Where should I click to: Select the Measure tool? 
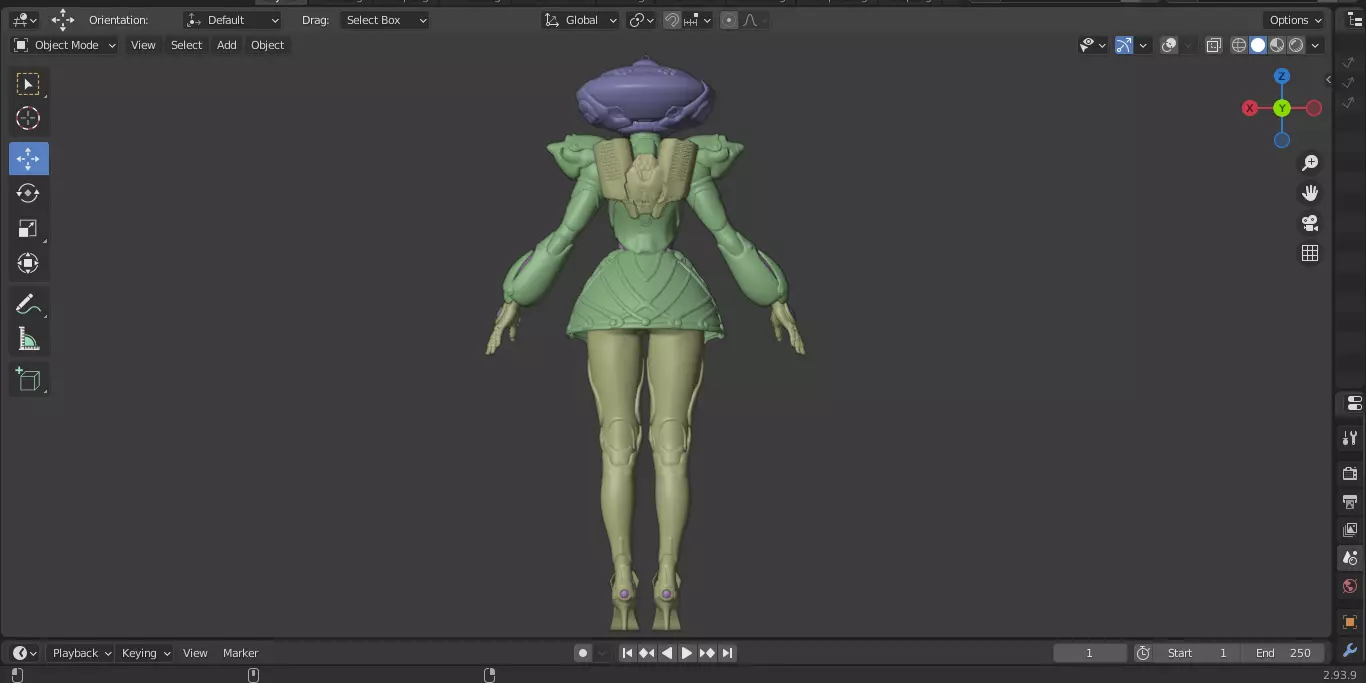(28, 340)
